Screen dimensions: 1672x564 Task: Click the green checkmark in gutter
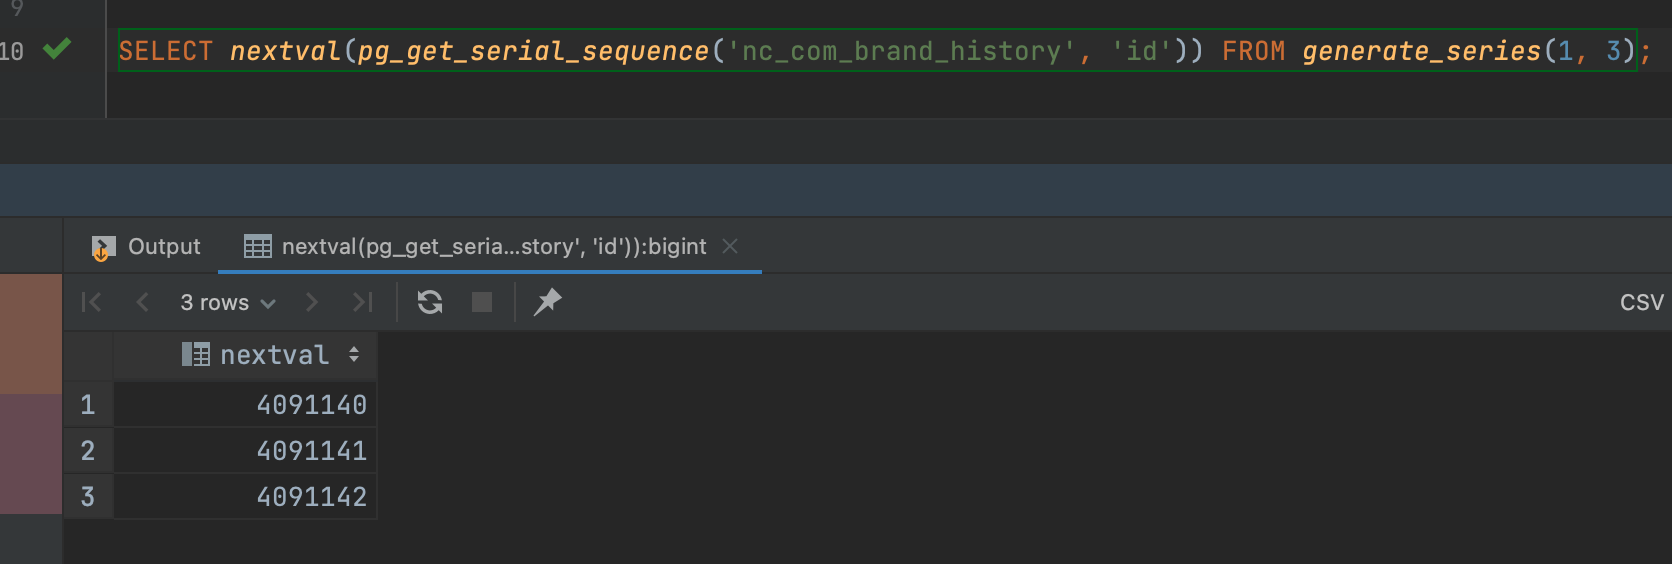click(57, 48)
